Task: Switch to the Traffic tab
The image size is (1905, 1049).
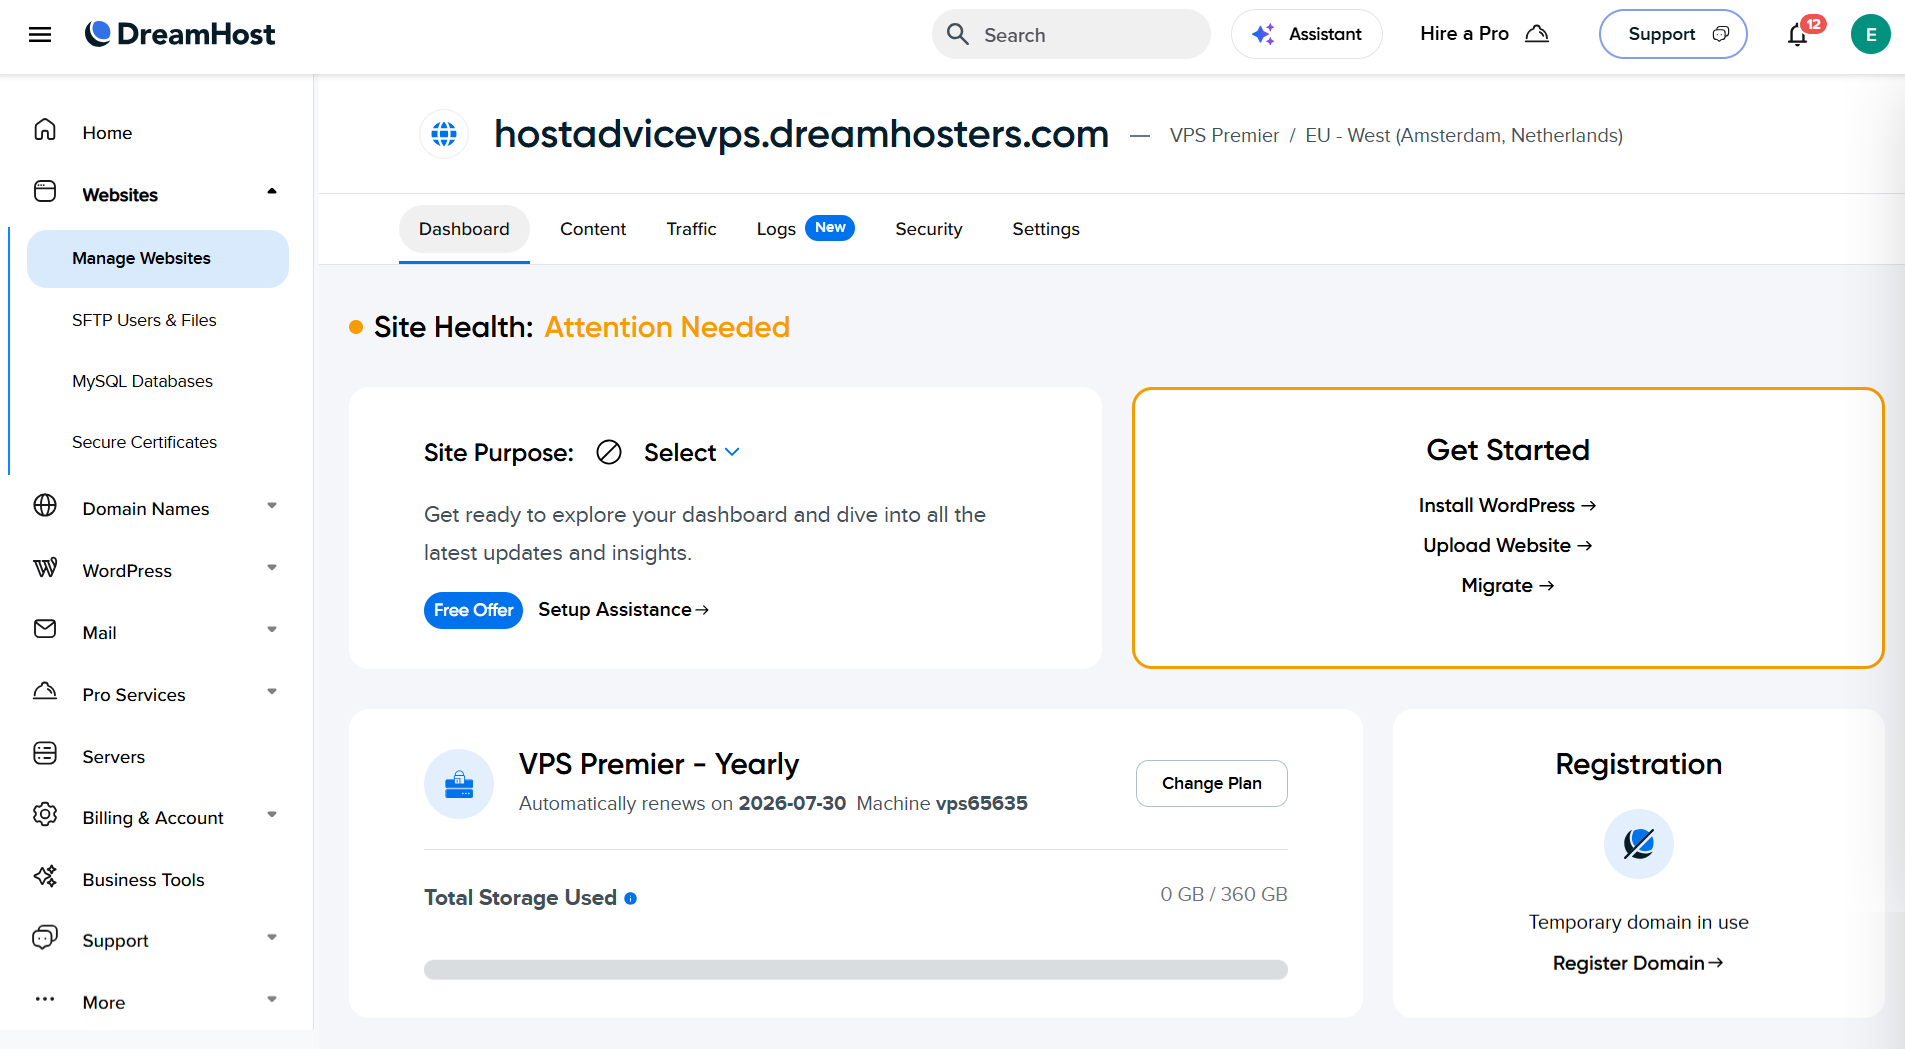Action: [691, 229]
